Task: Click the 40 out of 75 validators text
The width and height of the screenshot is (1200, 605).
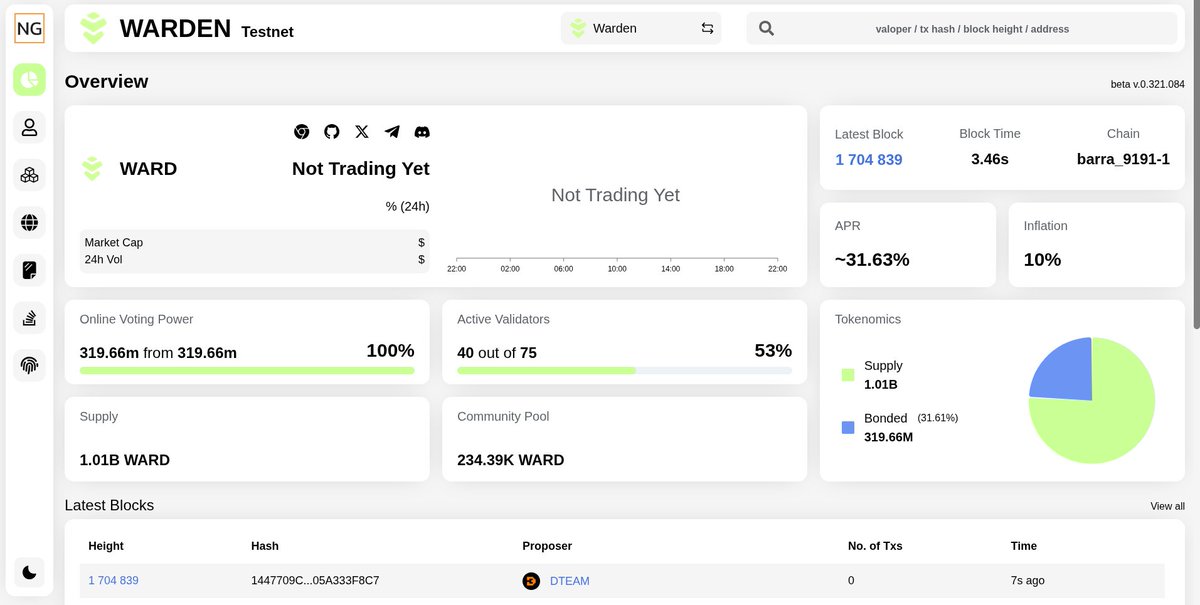Action: point(498,353)
